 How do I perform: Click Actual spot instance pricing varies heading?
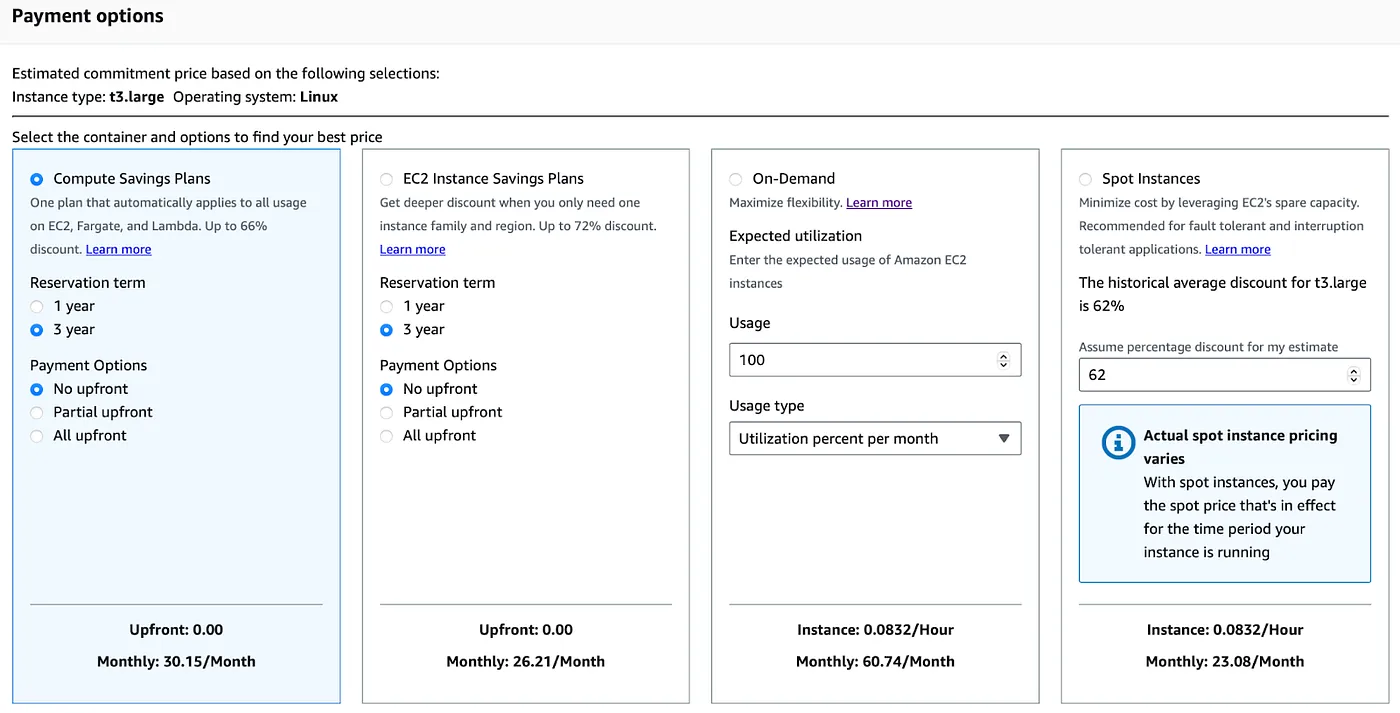(1240, 447)
